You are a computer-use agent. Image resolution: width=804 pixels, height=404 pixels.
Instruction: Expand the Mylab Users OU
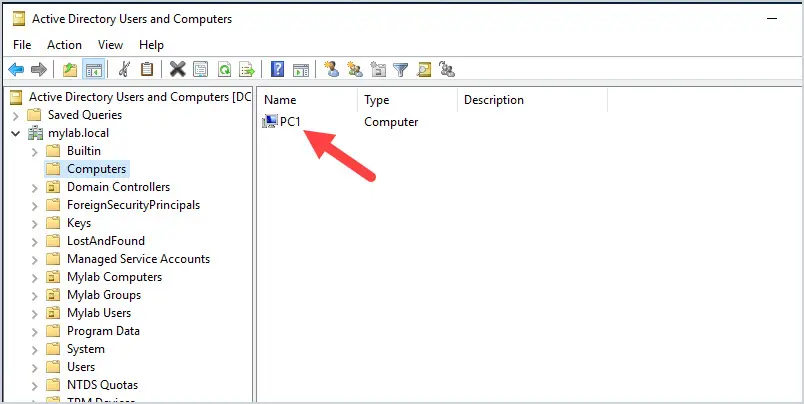click(x=34, y=313)
